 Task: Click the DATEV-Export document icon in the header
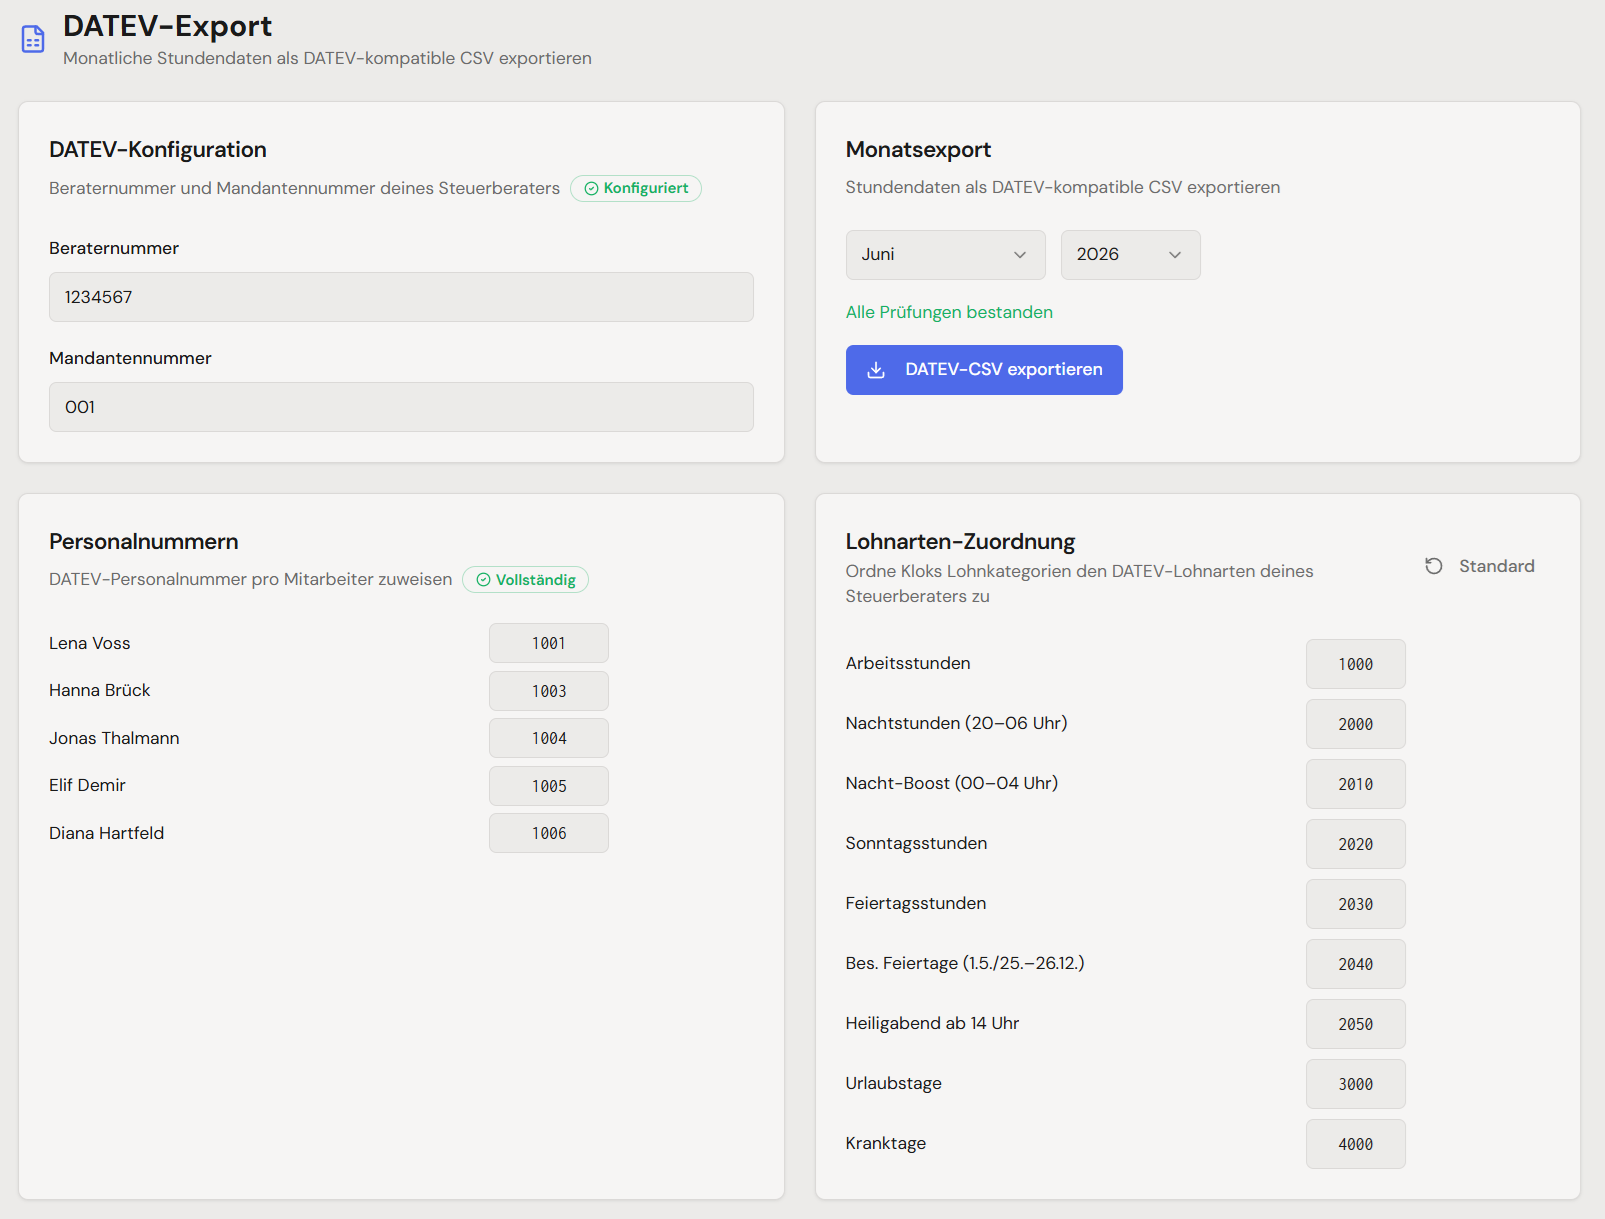pos(33,38)
